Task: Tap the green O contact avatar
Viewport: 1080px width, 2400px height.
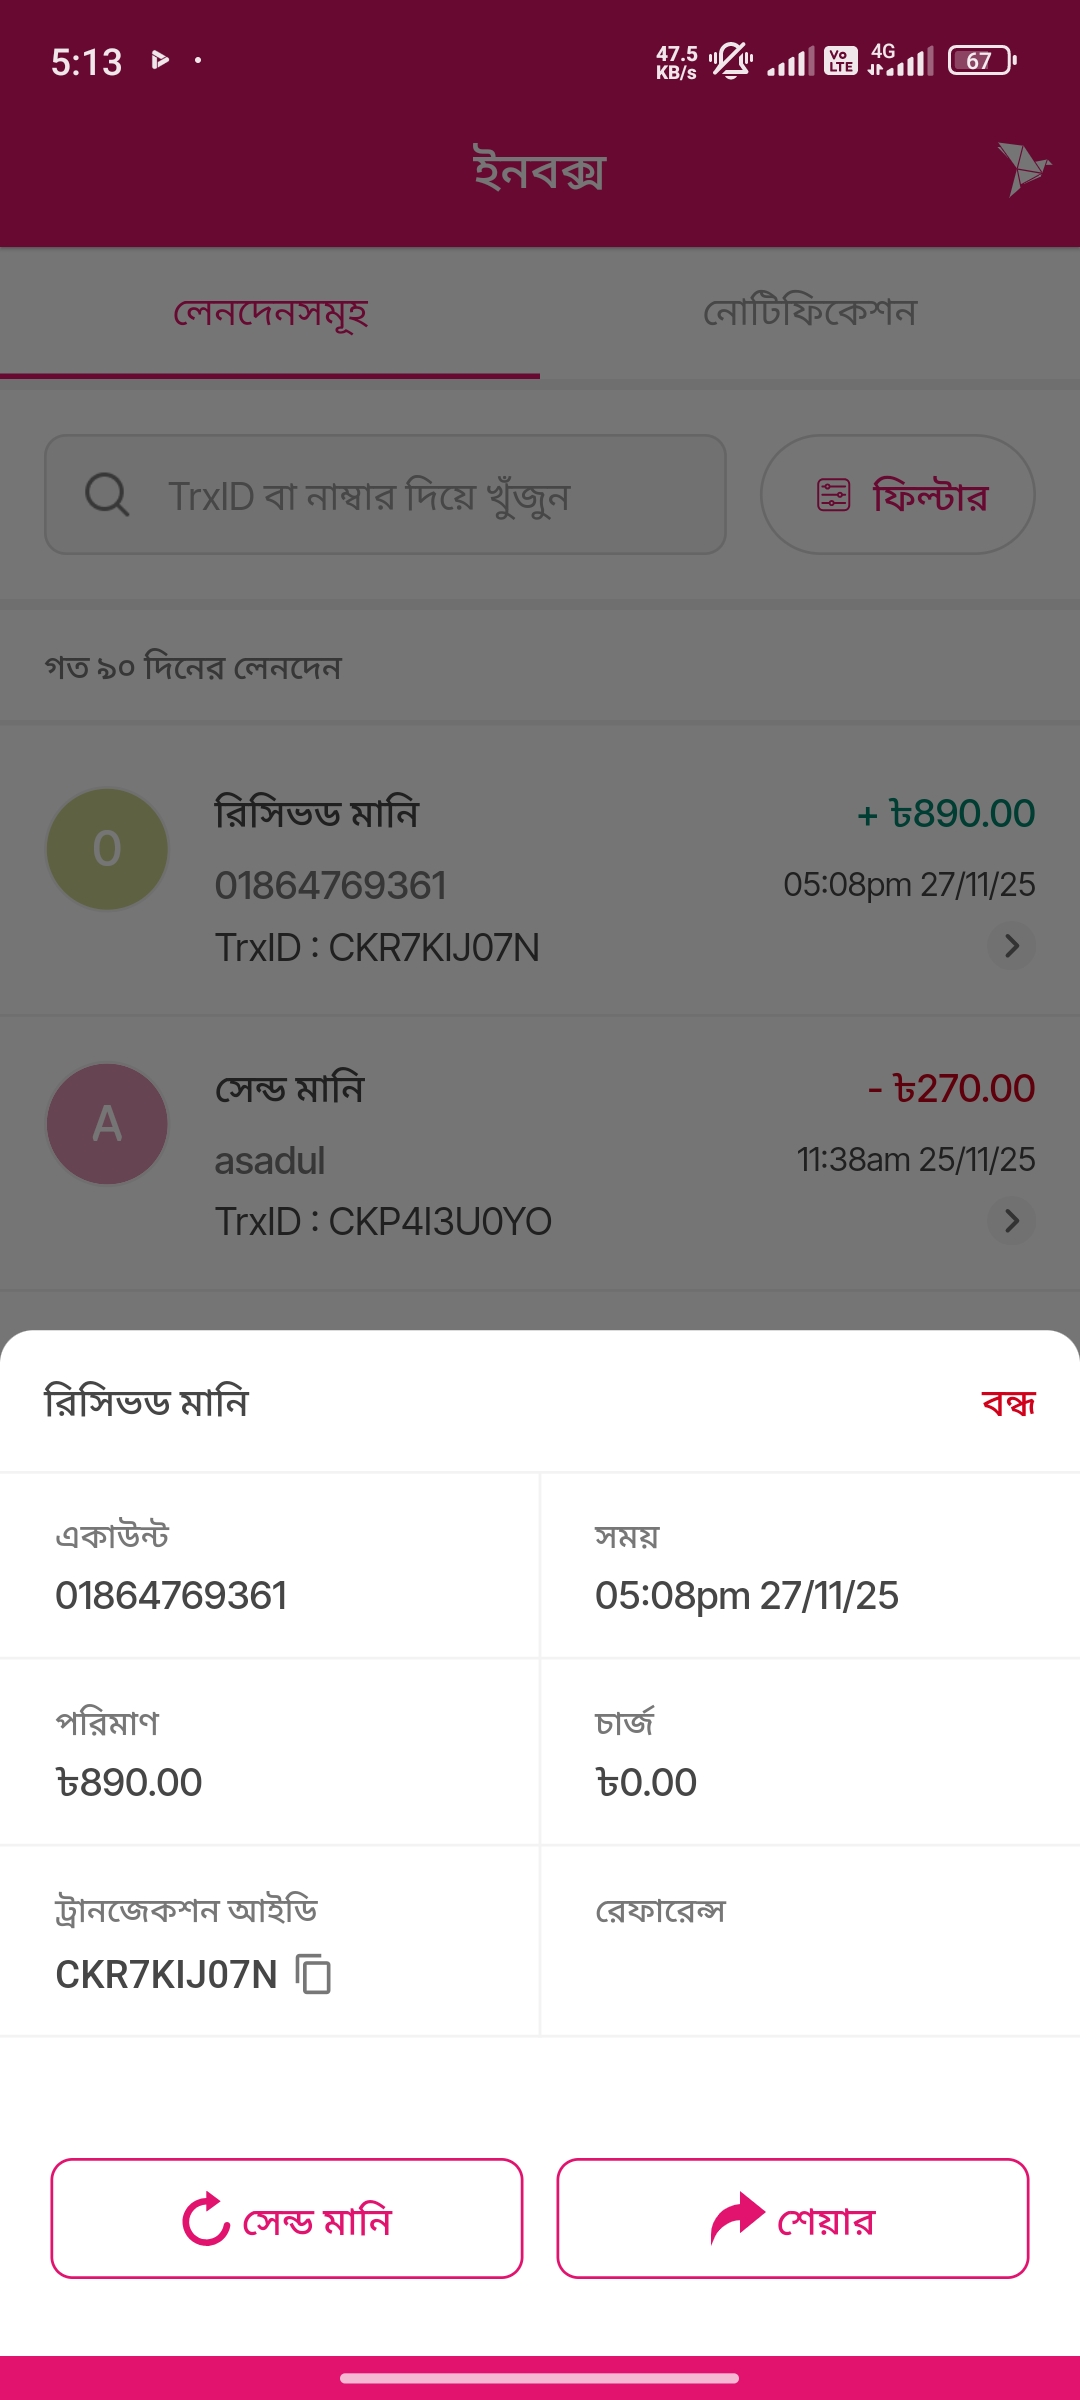Action: click(107, 849)
